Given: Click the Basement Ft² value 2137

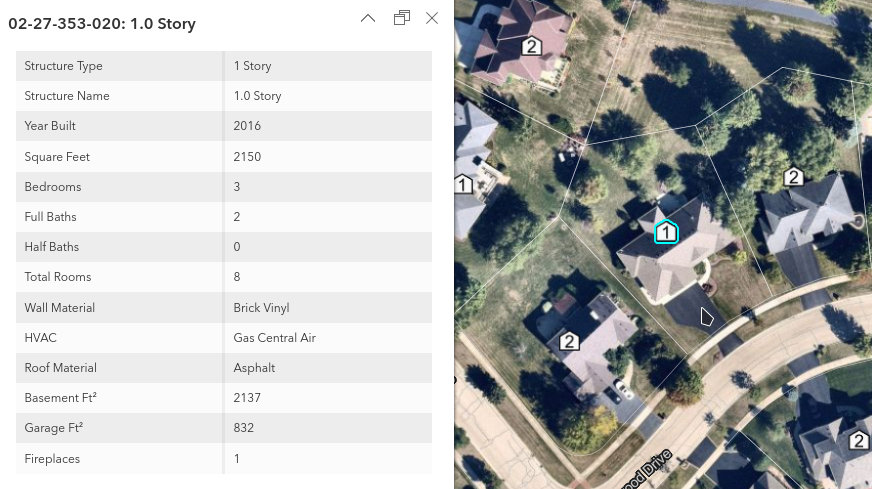Looking at the screenshot, I should coord(247,398).
